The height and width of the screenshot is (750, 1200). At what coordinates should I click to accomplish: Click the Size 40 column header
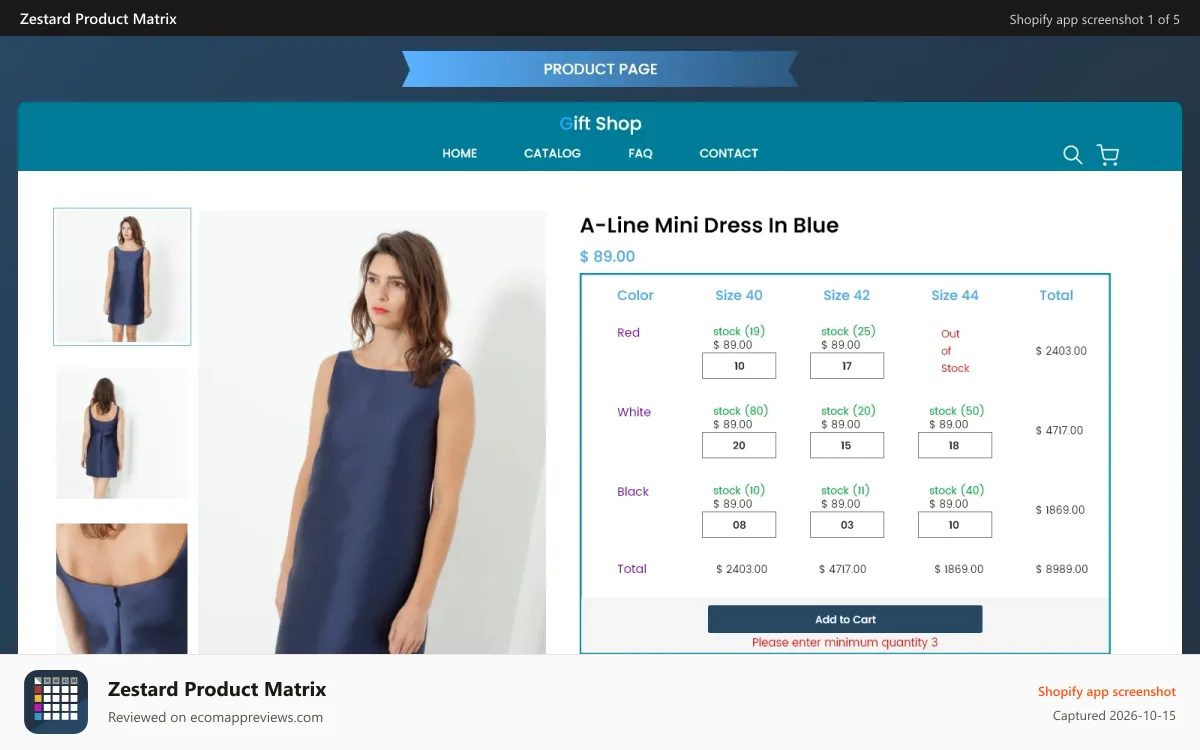click(x=739, y=295)
